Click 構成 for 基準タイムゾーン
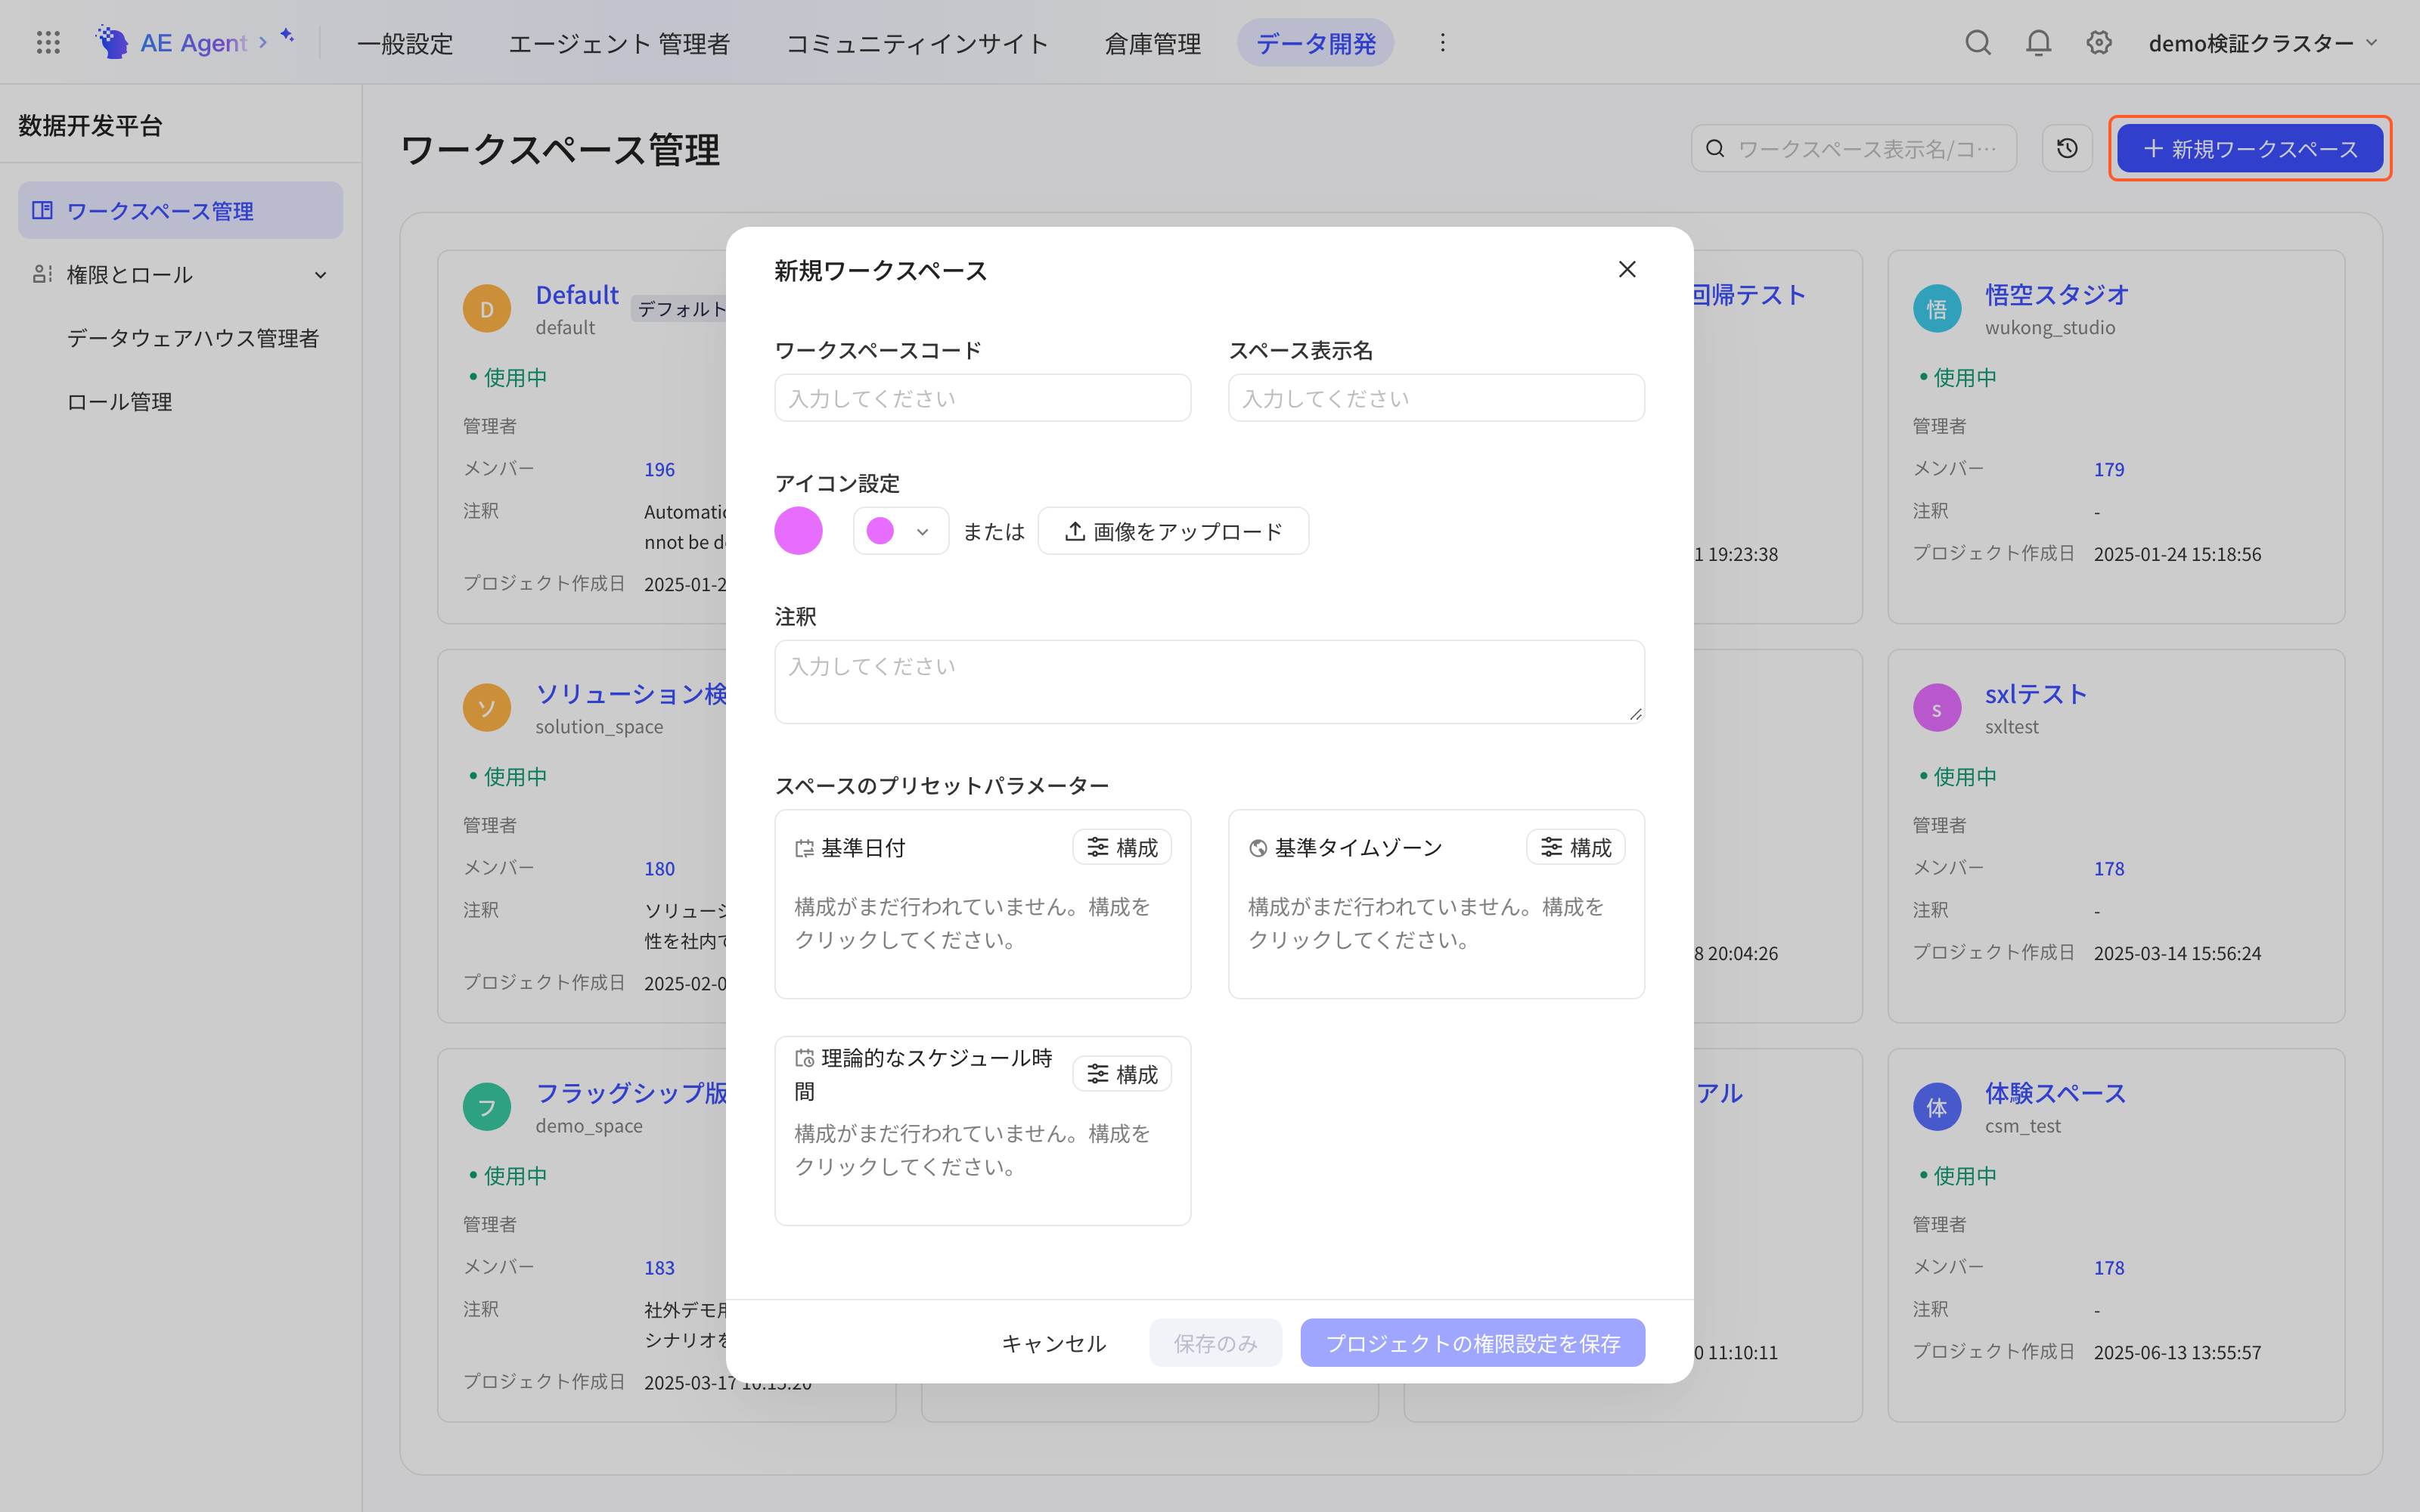Viewport: 2420px width, 1512px height. pos(1576,847)
